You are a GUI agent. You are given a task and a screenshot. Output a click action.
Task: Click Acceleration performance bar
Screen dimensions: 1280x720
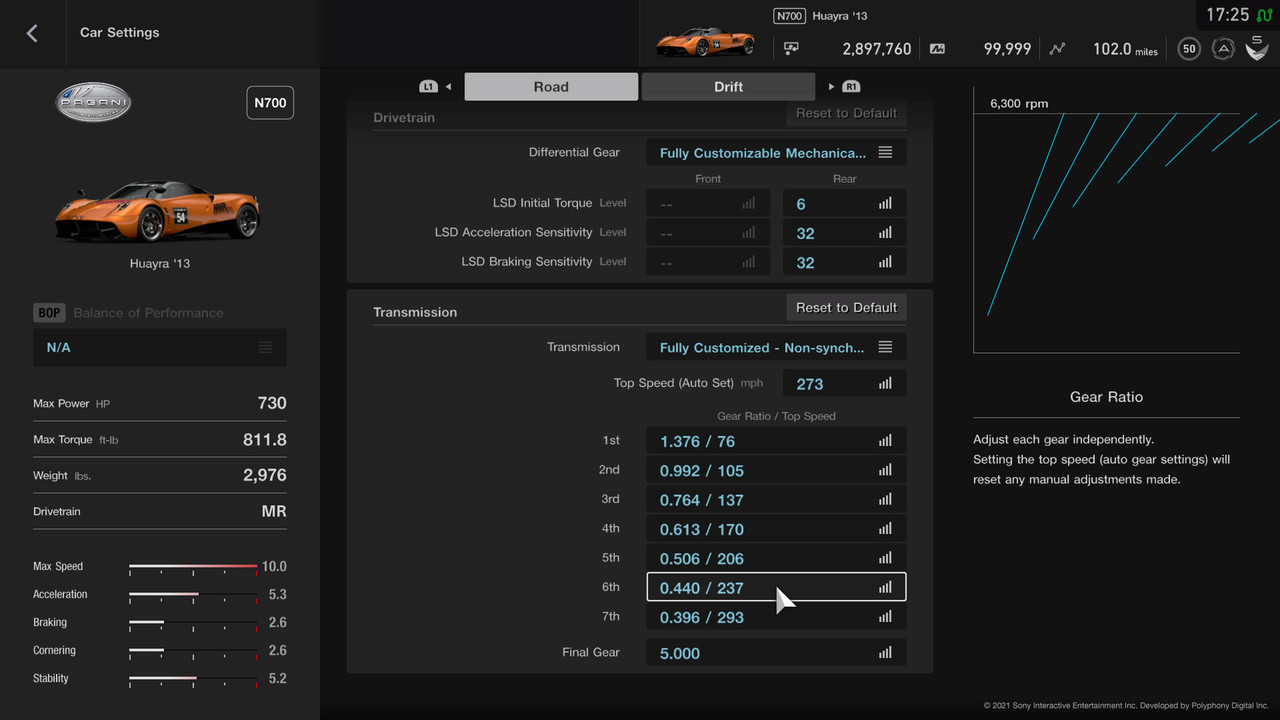tap(193, 595)
